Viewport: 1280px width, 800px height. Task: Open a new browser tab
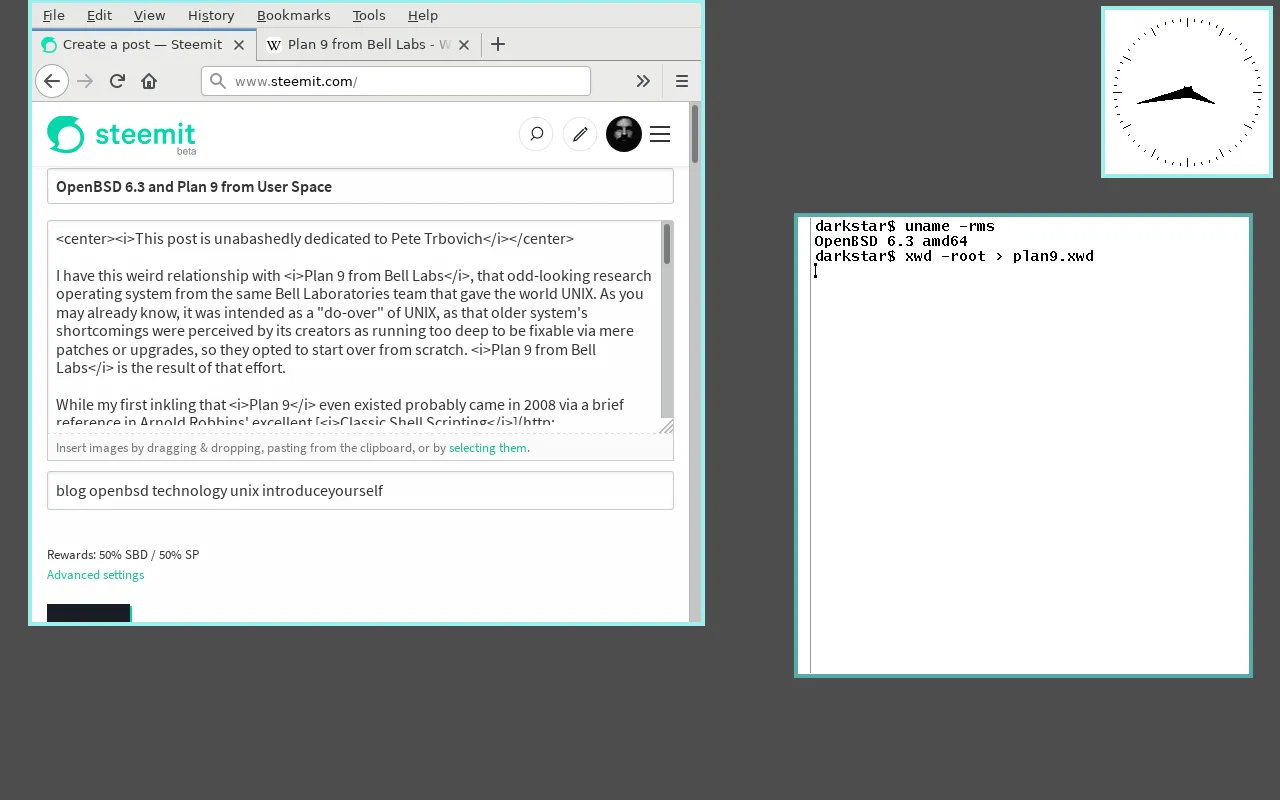point(498,44)
